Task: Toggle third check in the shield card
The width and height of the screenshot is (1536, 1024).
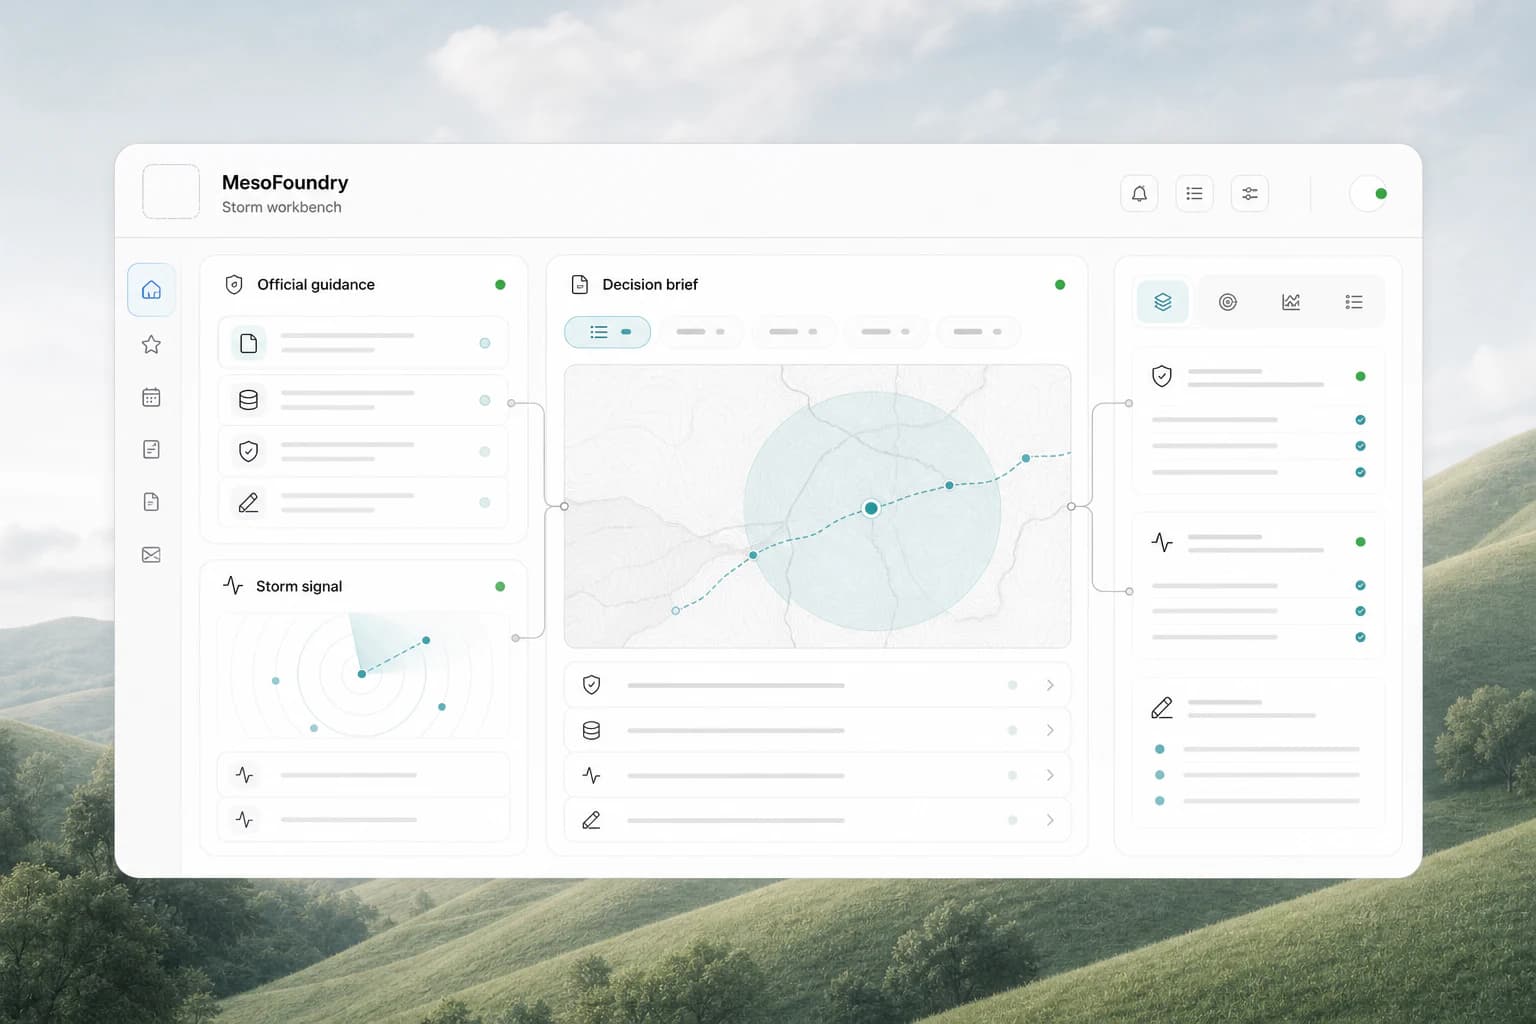Action: click(x=1360, y=472)
